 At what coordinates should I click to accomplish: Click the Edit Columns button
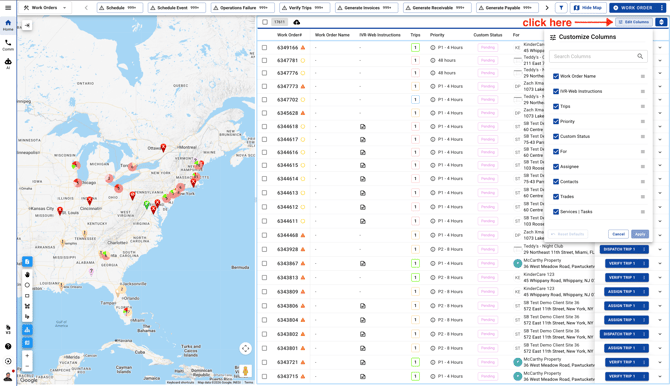pyautogui.click(x=634, y=22)
